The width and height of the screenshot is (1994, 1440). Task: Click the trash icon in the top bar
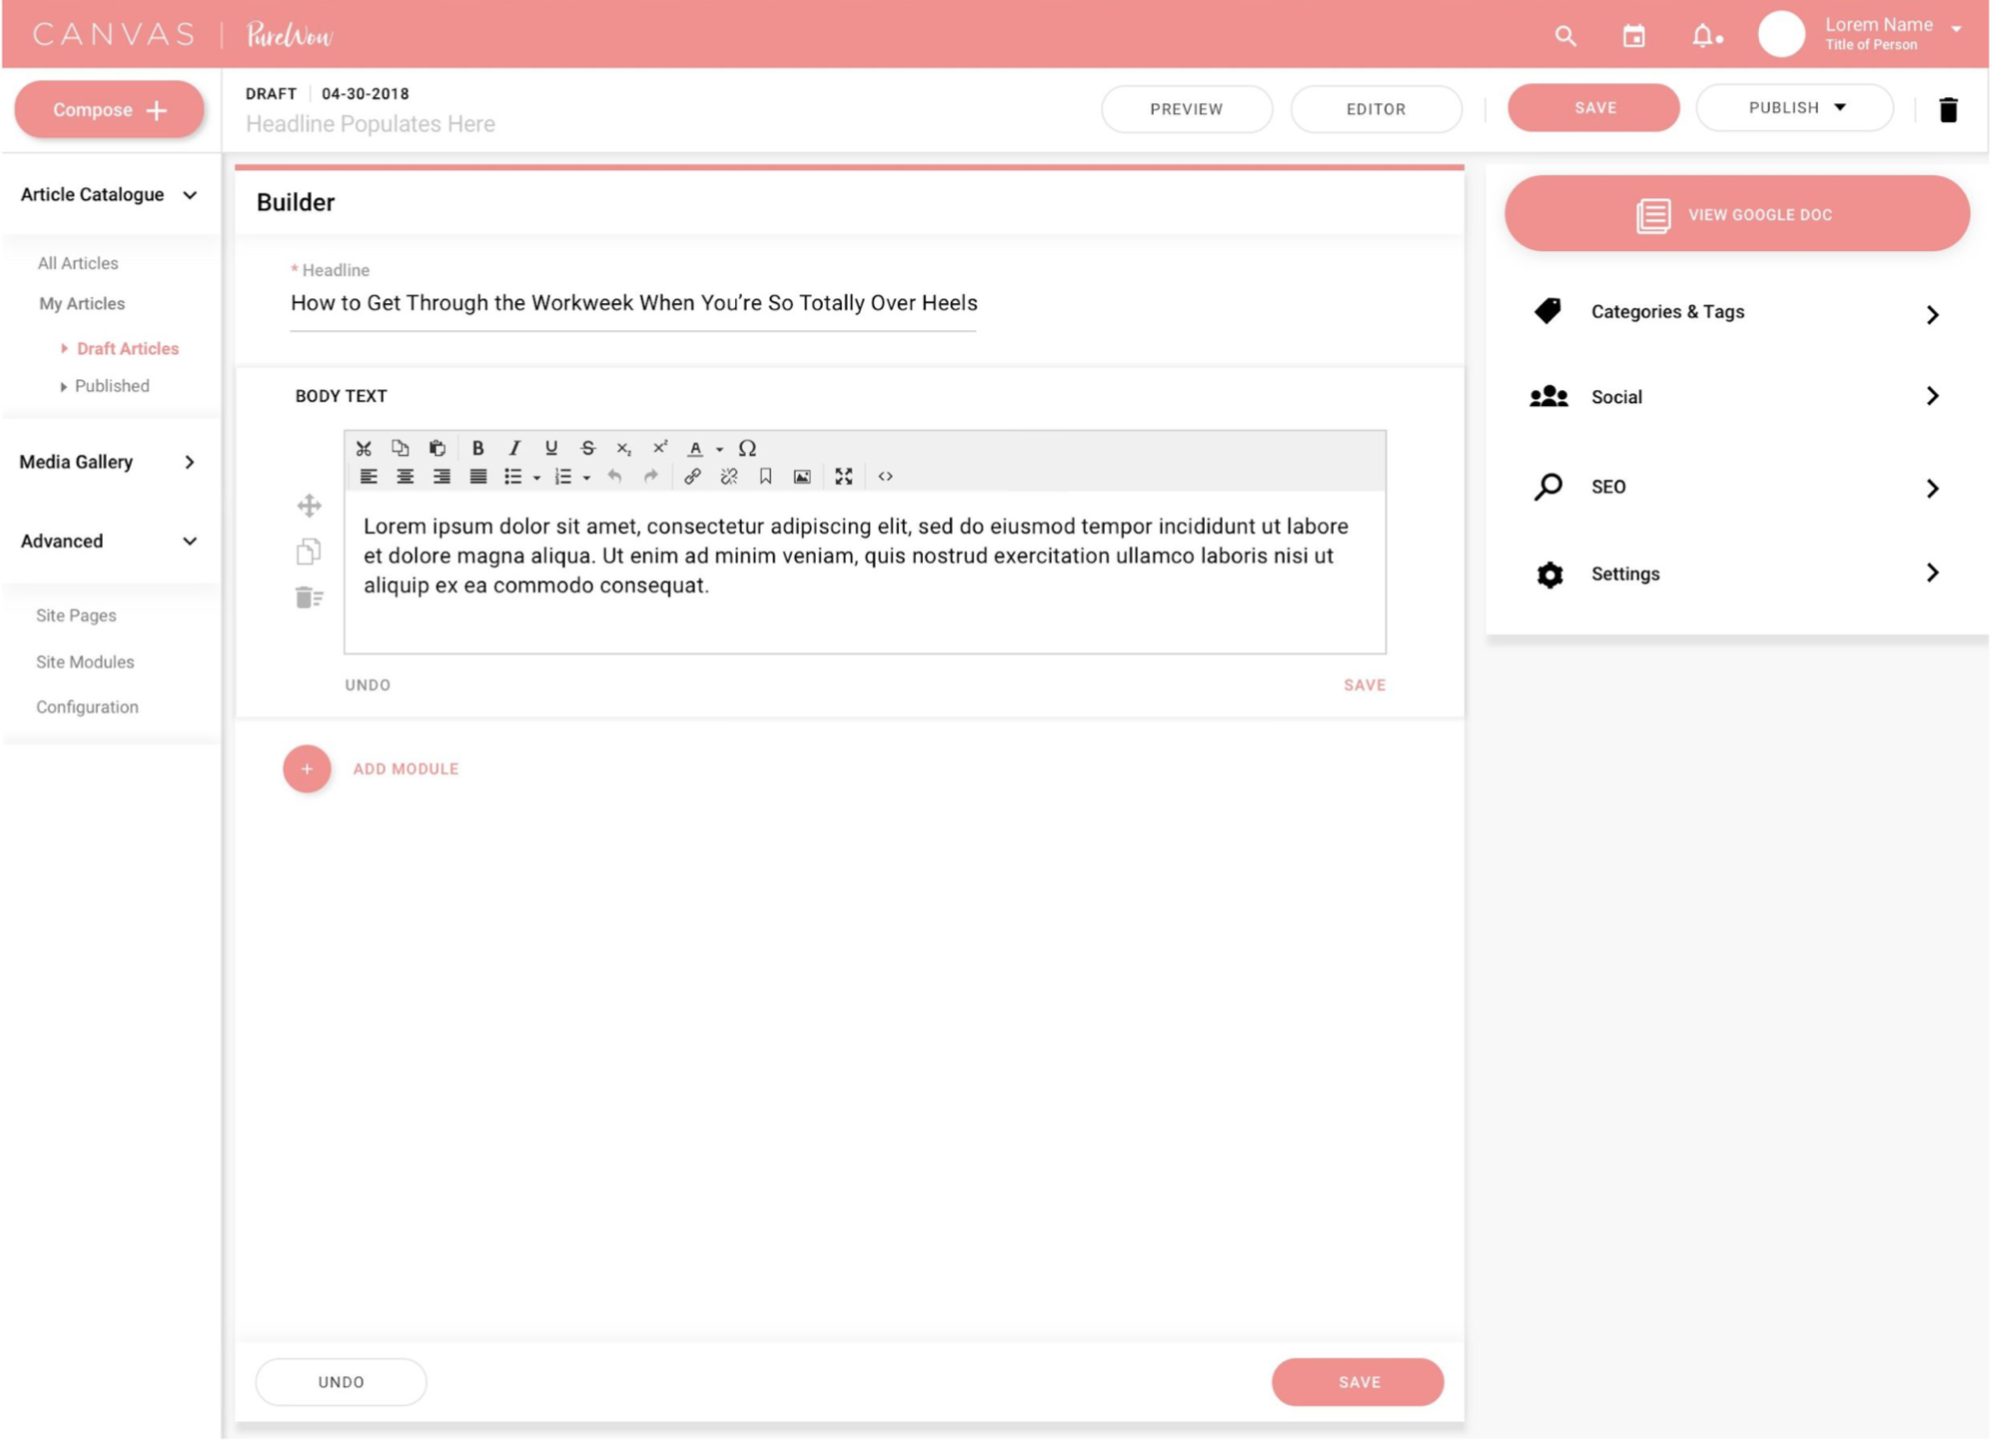1948,110
